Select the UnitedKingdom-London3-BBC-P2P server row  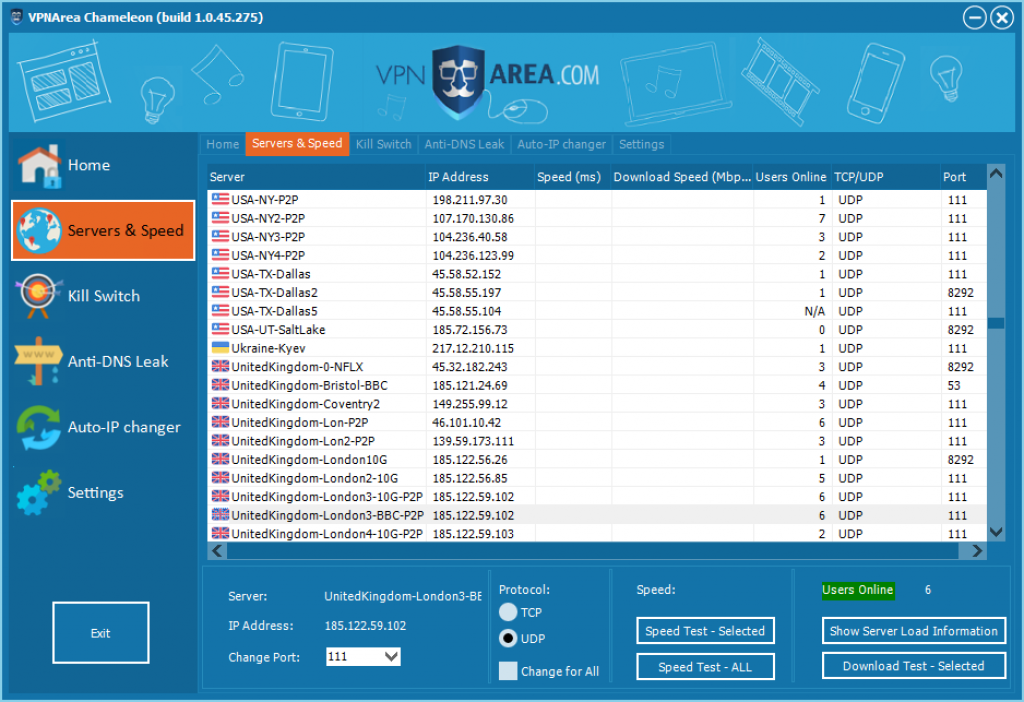(597, 515)
